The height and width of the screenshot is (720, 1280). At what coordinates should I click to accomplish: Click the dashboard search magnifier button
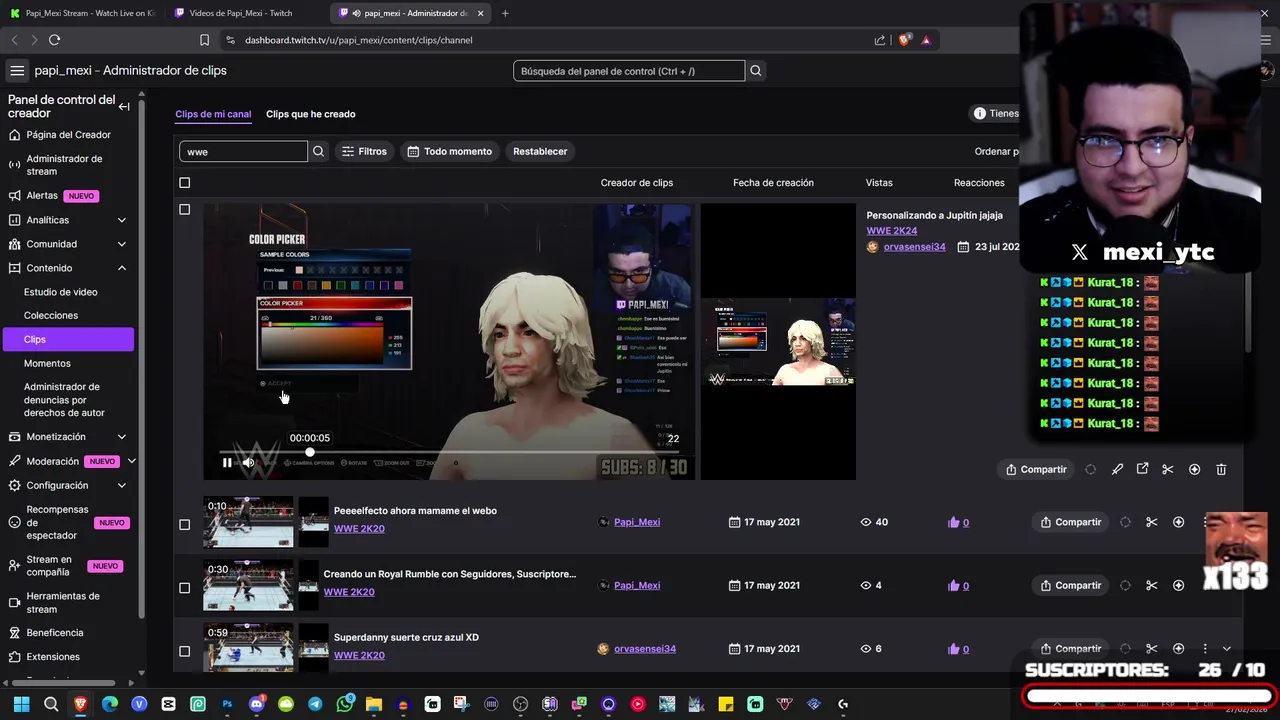pos(756,71)
